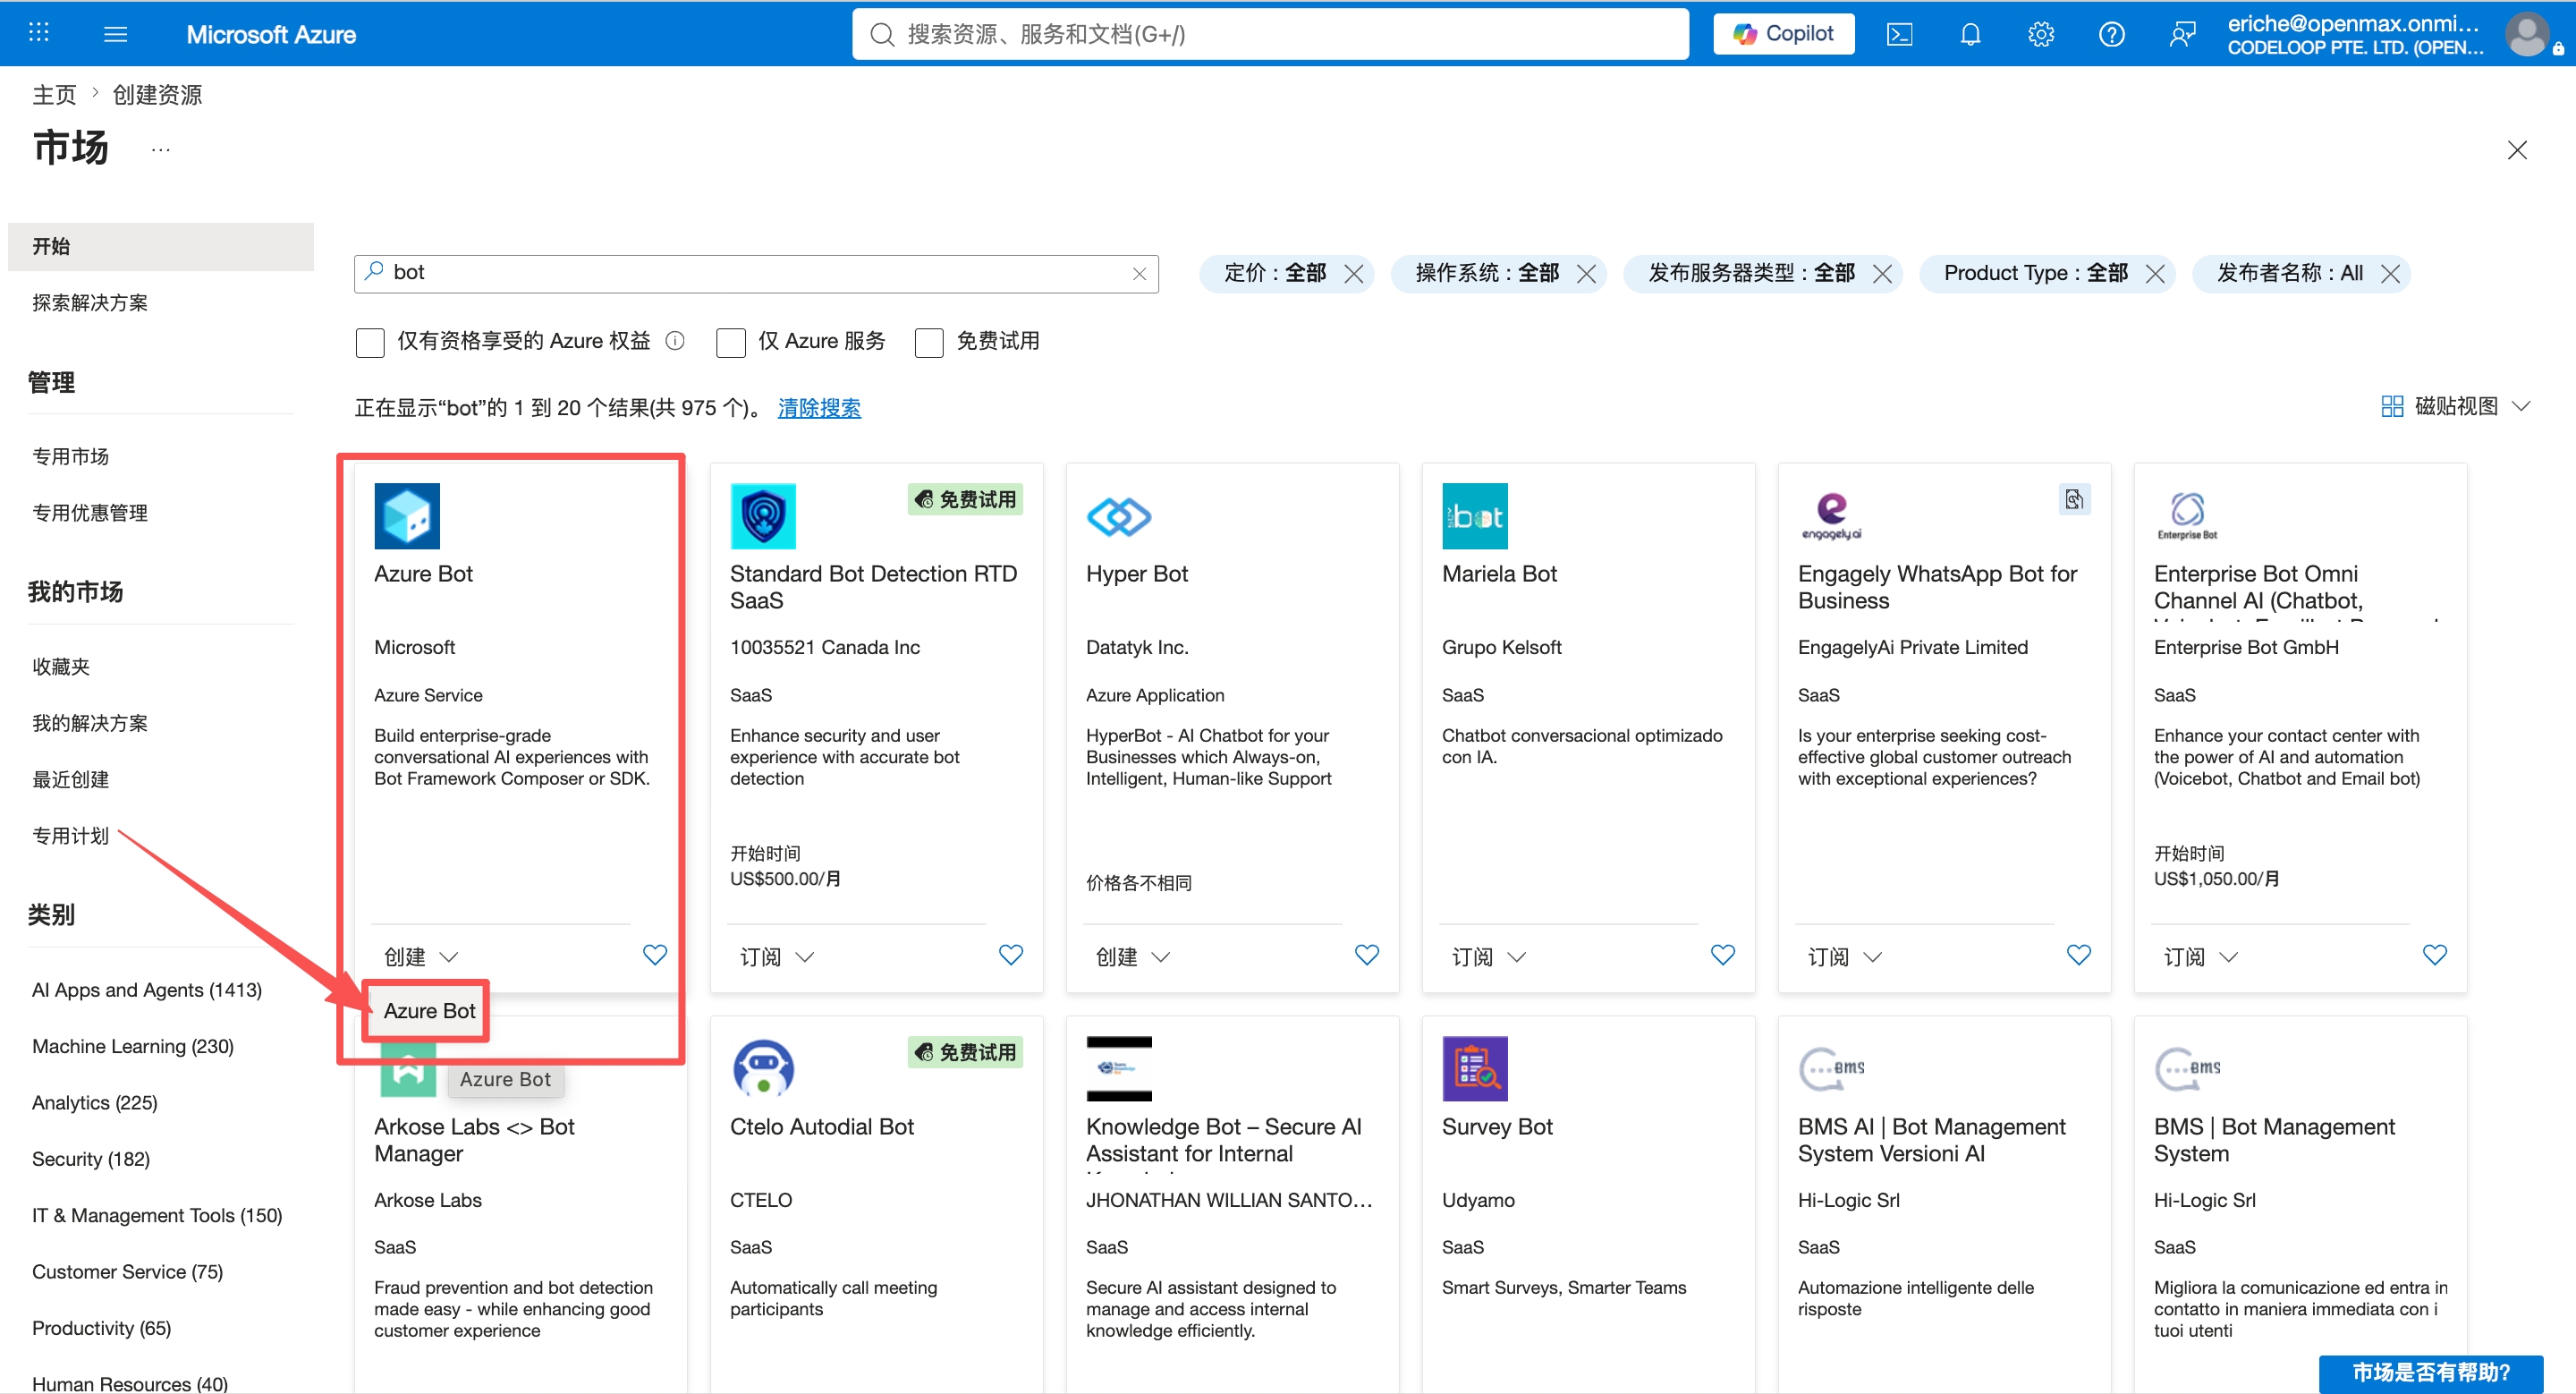Enable the 仅 Azure 服务 checkbox
Viewport: 2576px width, 1394px height.
[x=731, y=342]
